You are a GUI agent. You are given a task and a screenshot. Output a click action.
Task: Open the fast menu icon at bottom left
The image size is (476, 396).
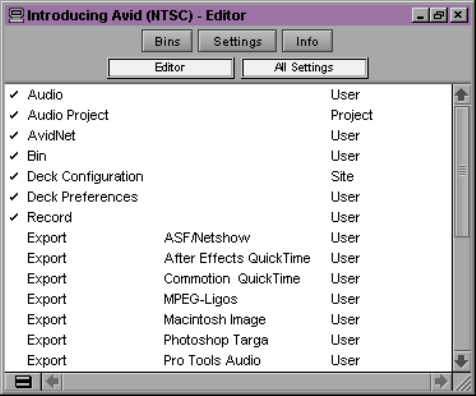pos(23,382)
